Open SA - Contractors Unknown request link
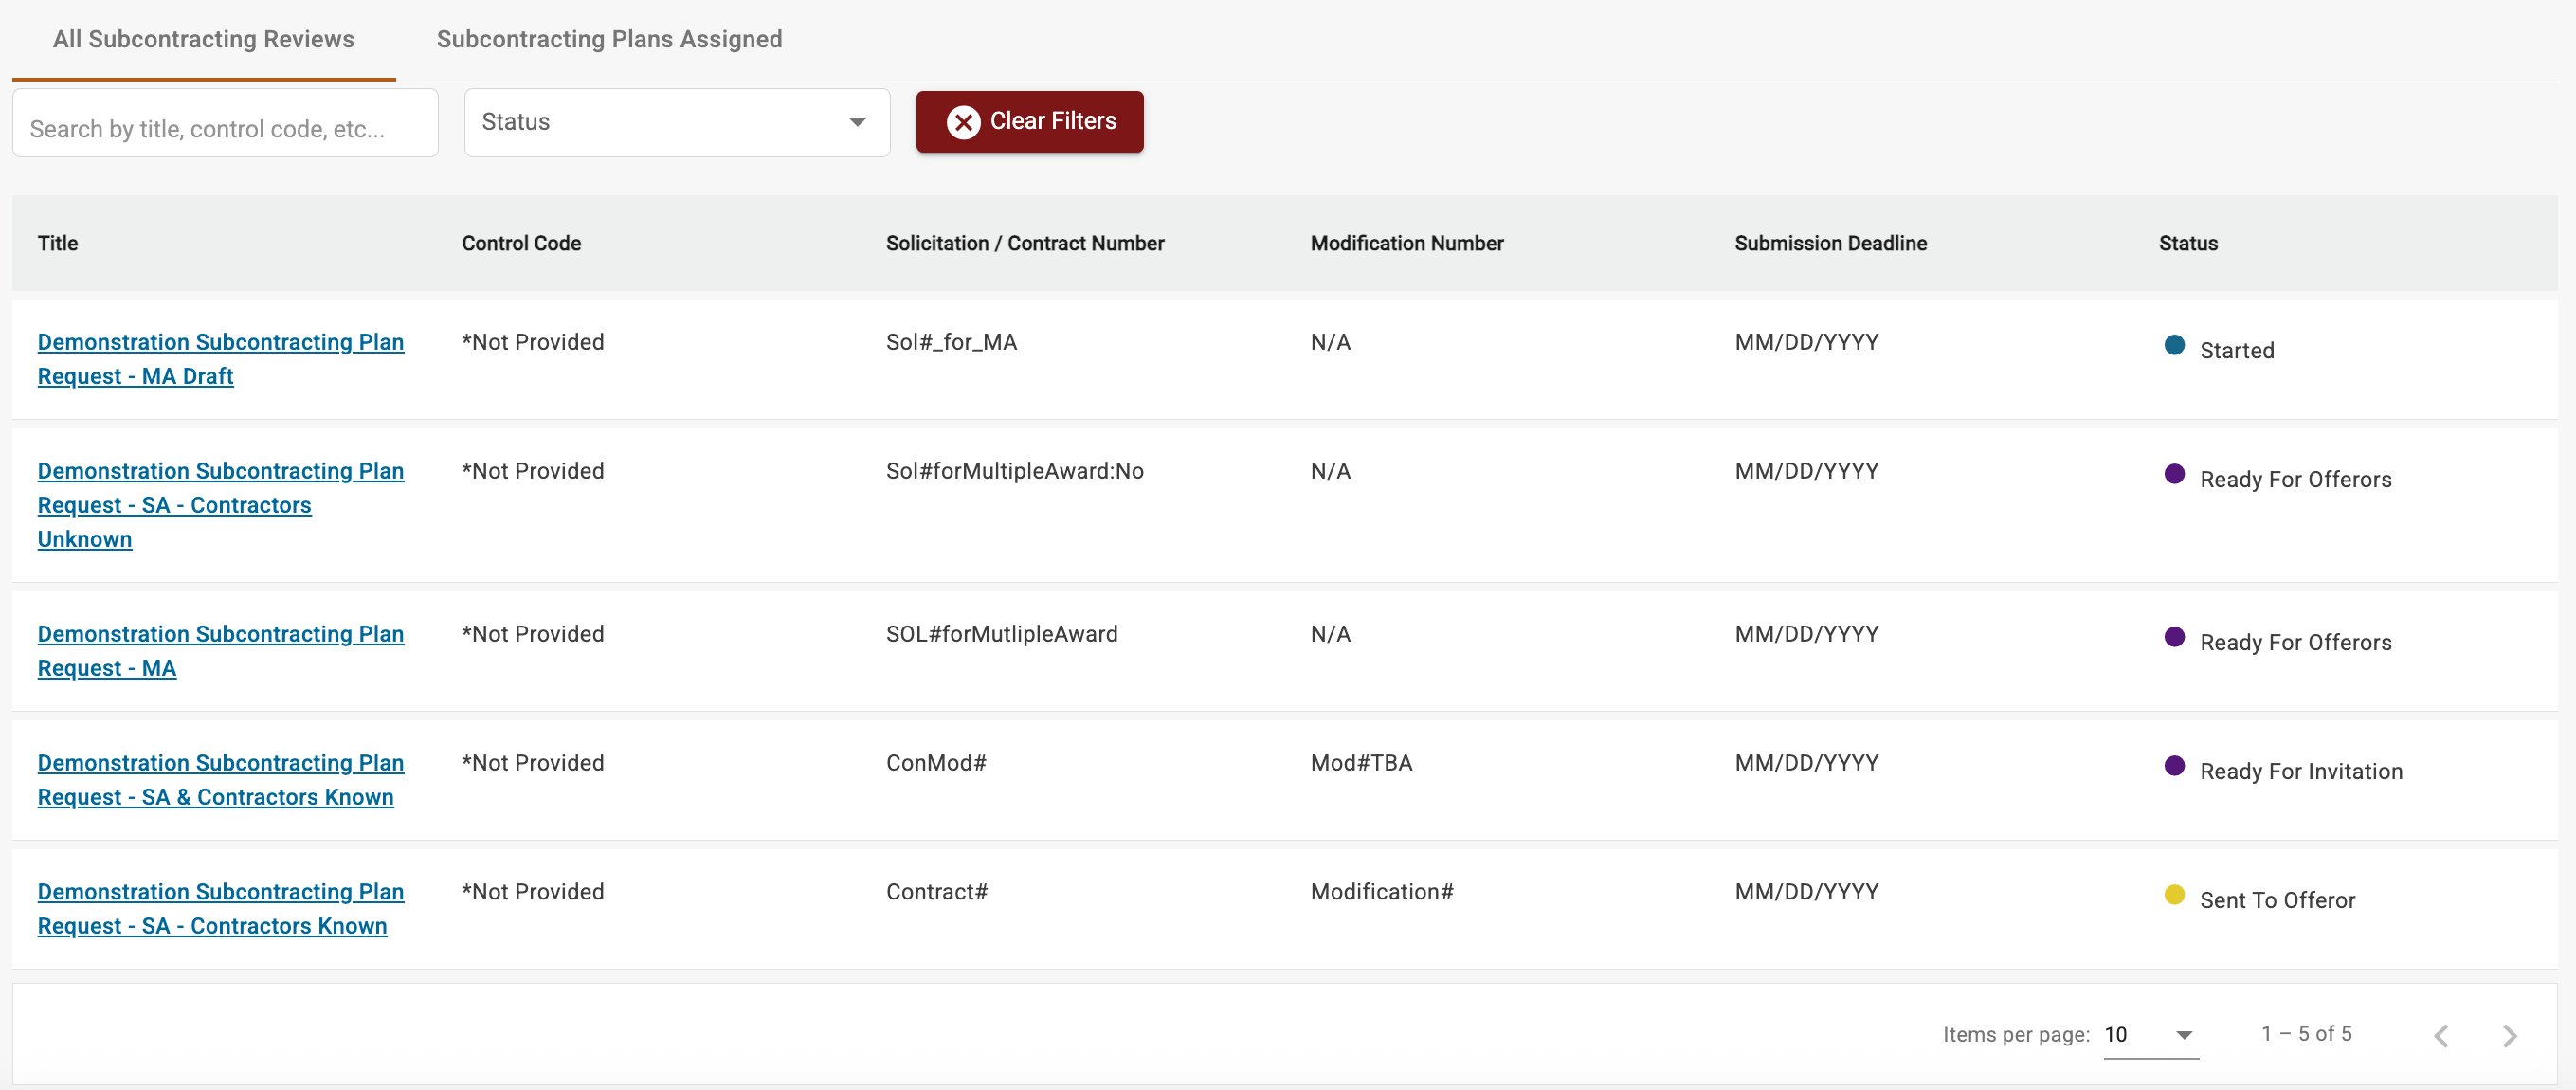The width and height of the screenshot is (2576, 1090). 220,504
